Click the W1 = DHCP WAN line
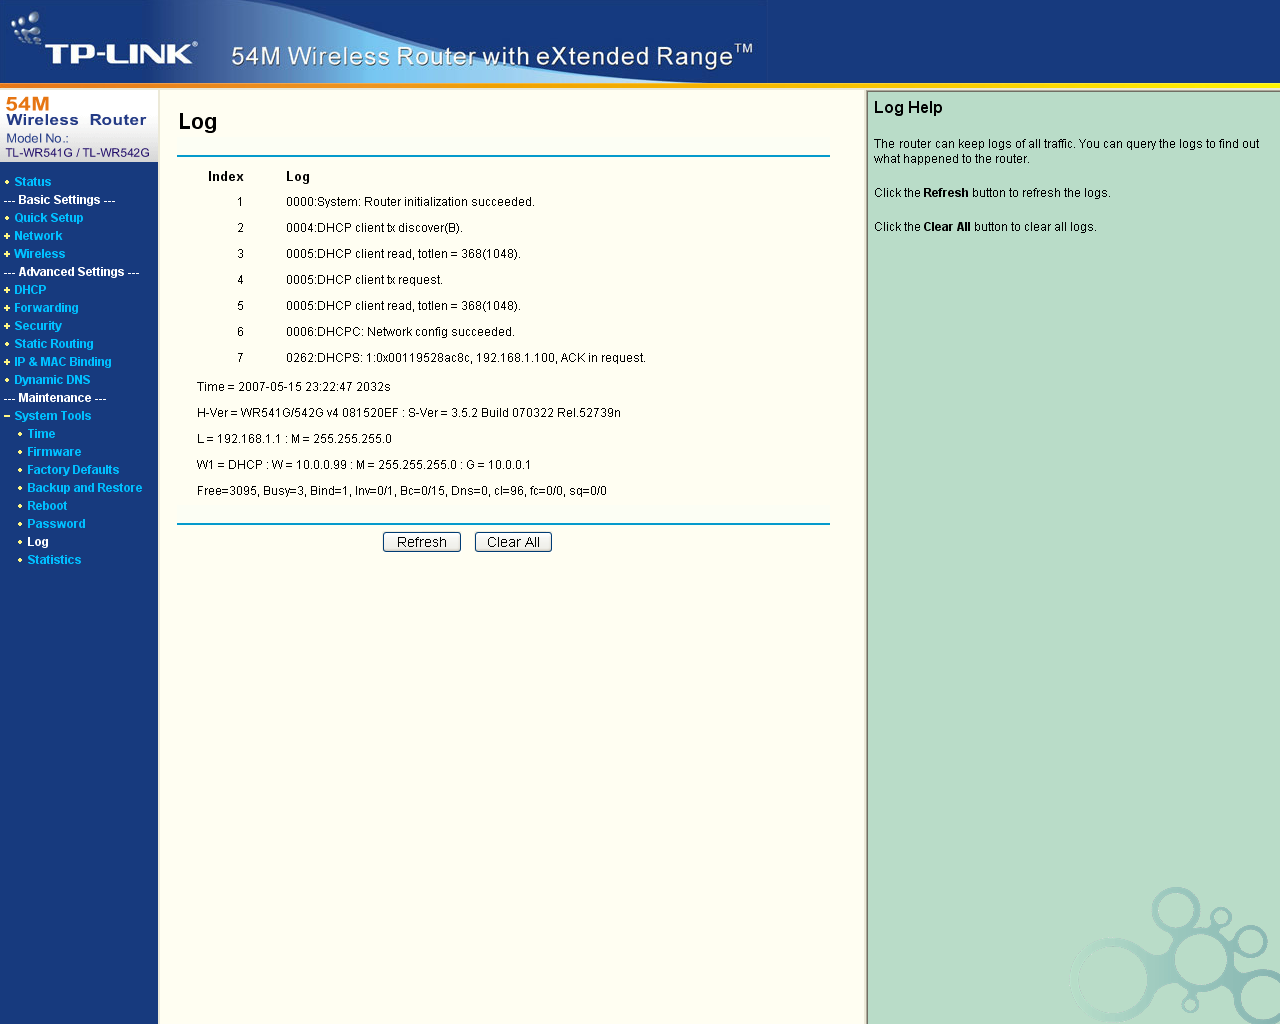 pyautogui.click(x=364, y=465)
